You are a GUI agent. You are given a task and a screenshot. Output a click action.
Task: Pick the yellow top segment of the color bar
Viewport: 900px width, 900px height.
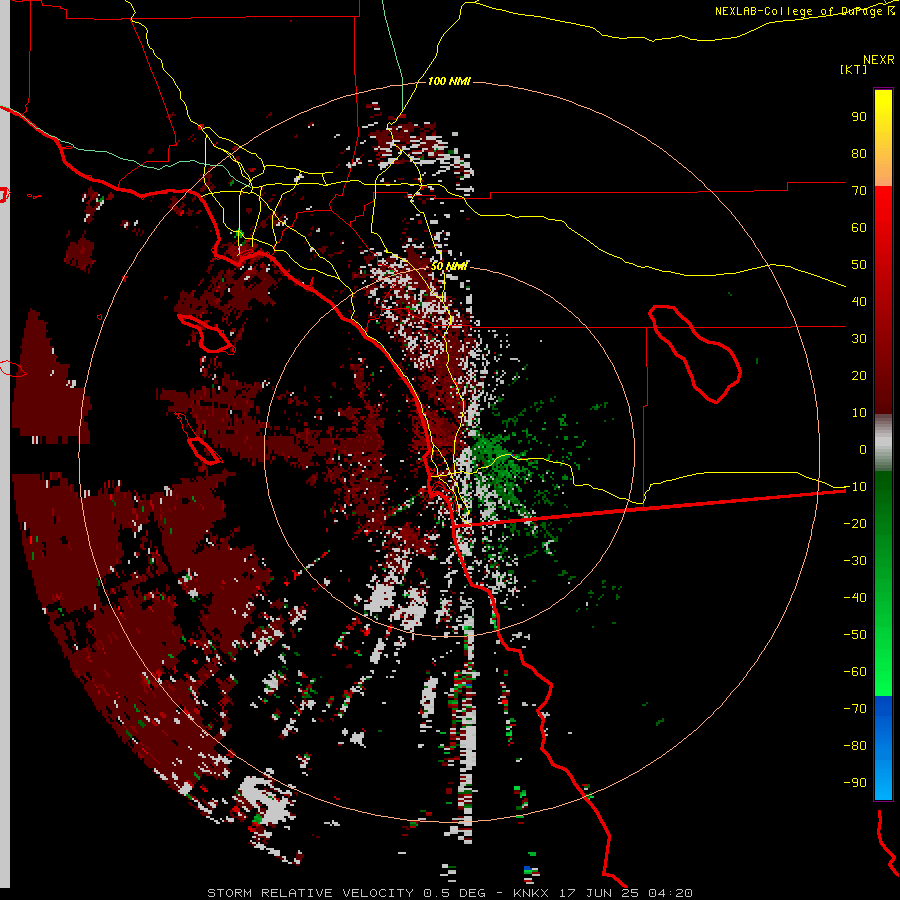point(883,138)
